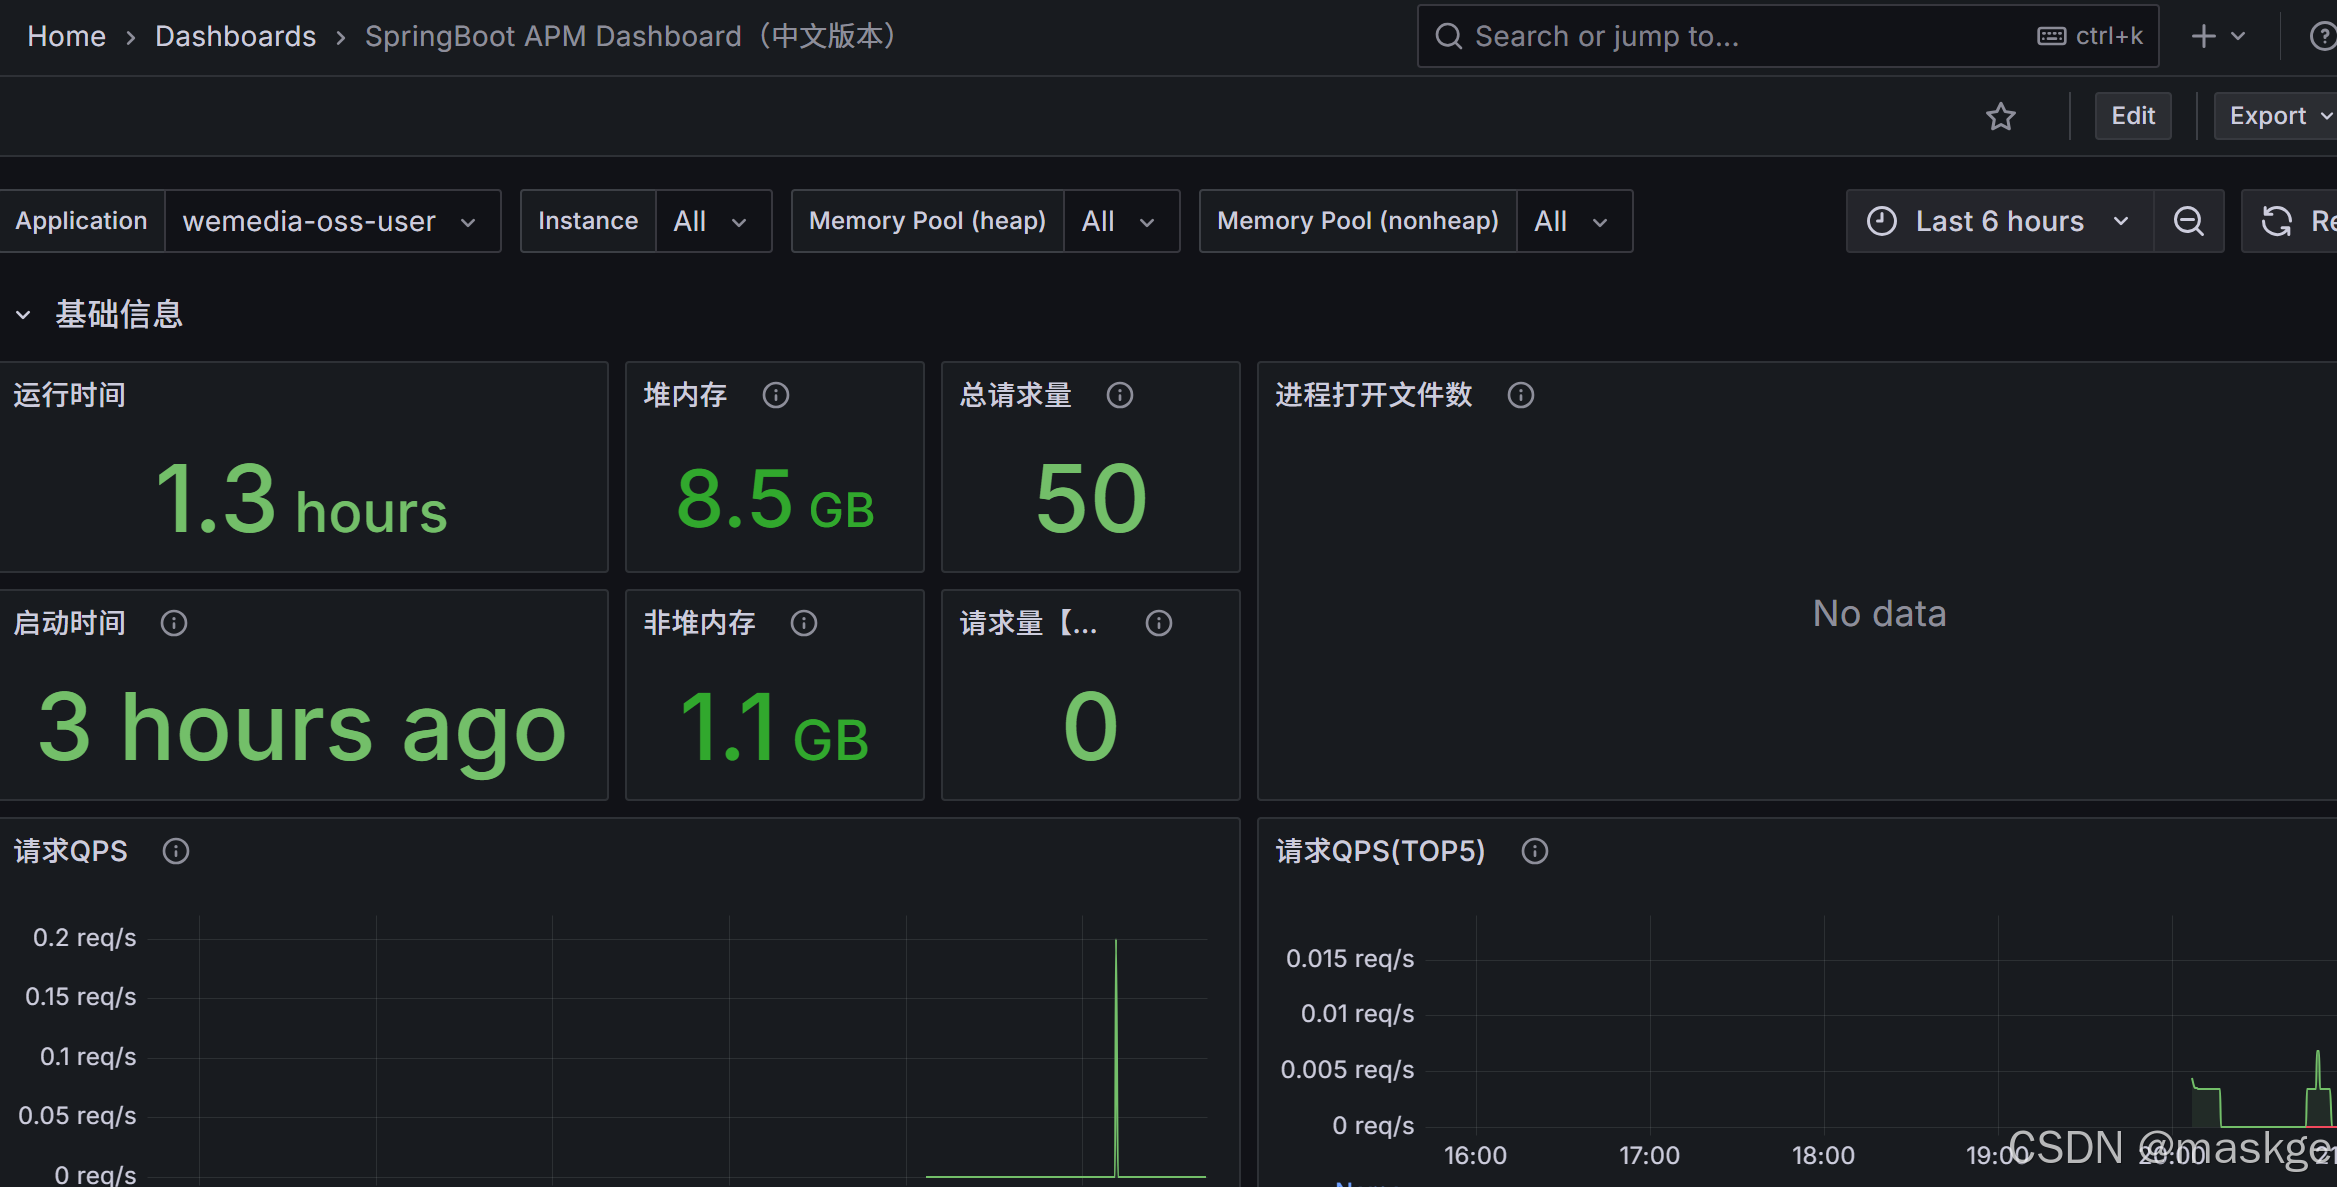Open the Application wemedia-oss-user dropdown
The width and height of the screenshot is (2337, 1187).
click(x=331, y=221)
